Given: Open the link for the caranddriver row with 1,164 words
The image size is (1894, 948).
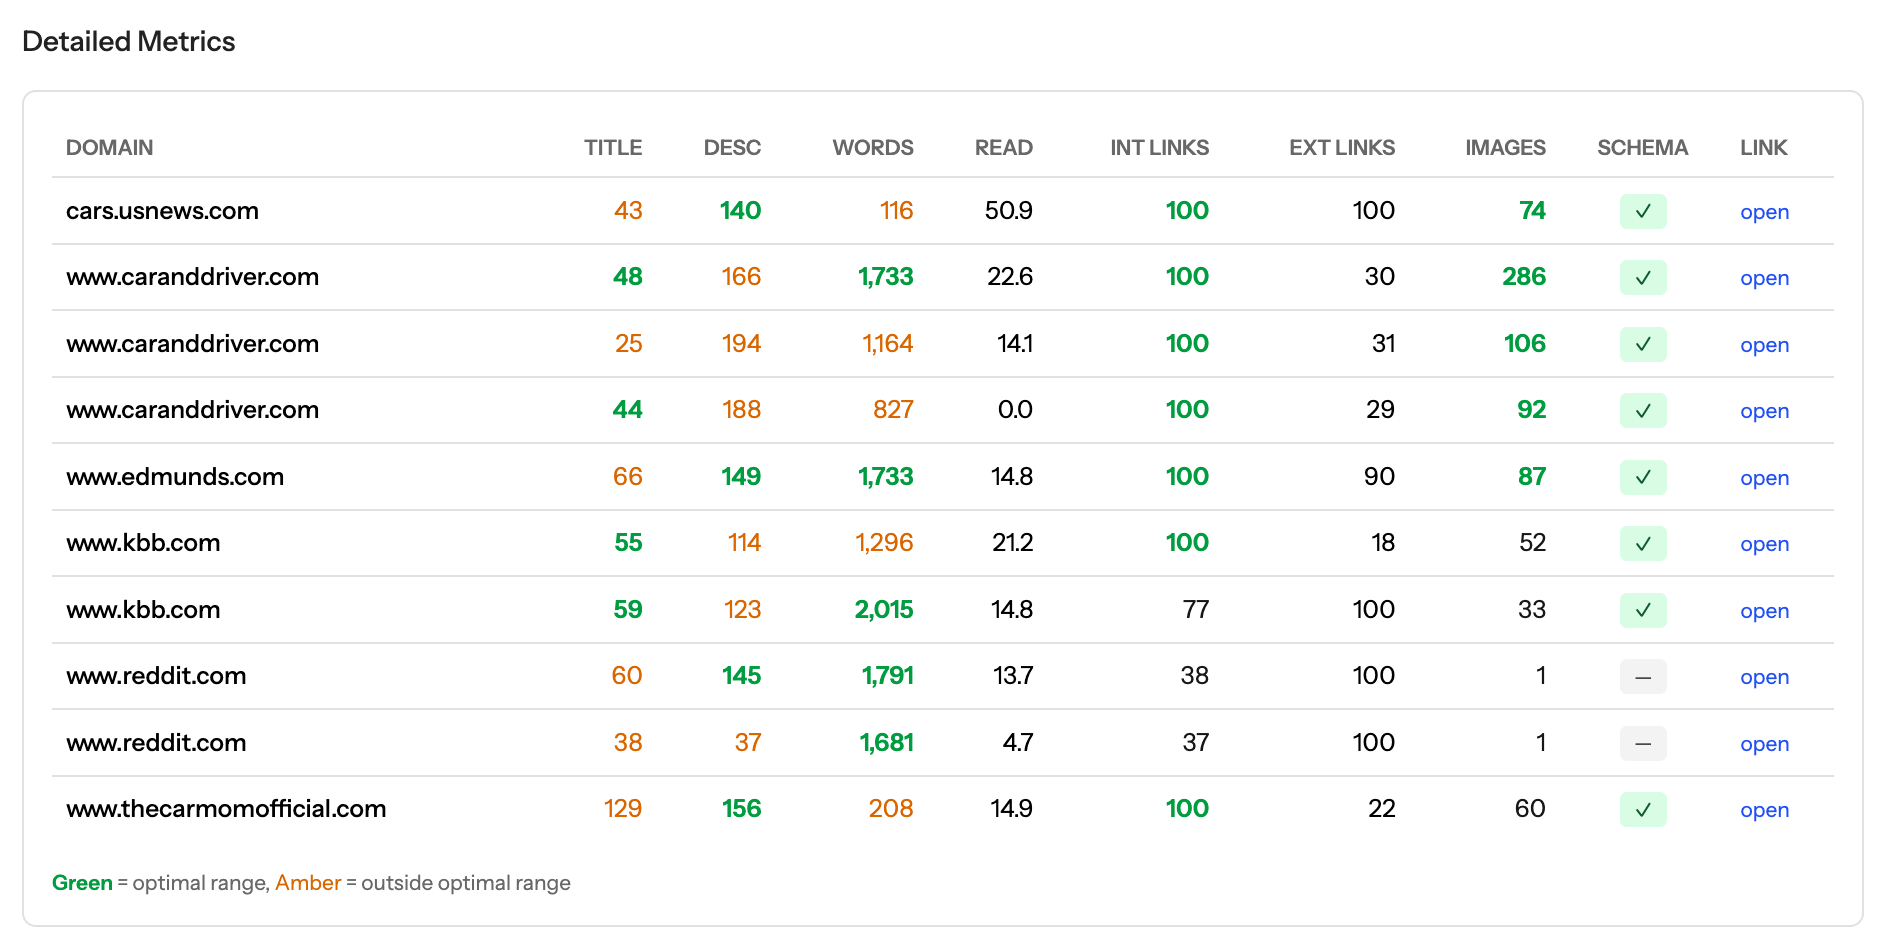Looking at the screenshot, I should pyautogui.click(x=1764, y=345).
